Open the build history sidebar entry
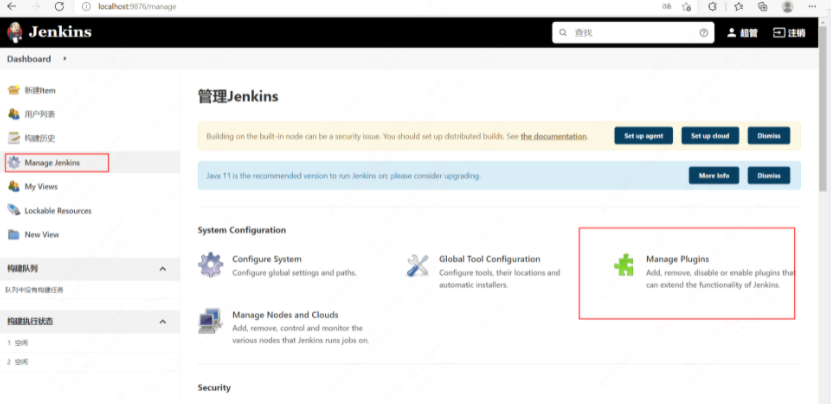Screen dimensions: 831x404 click(40, 138)
